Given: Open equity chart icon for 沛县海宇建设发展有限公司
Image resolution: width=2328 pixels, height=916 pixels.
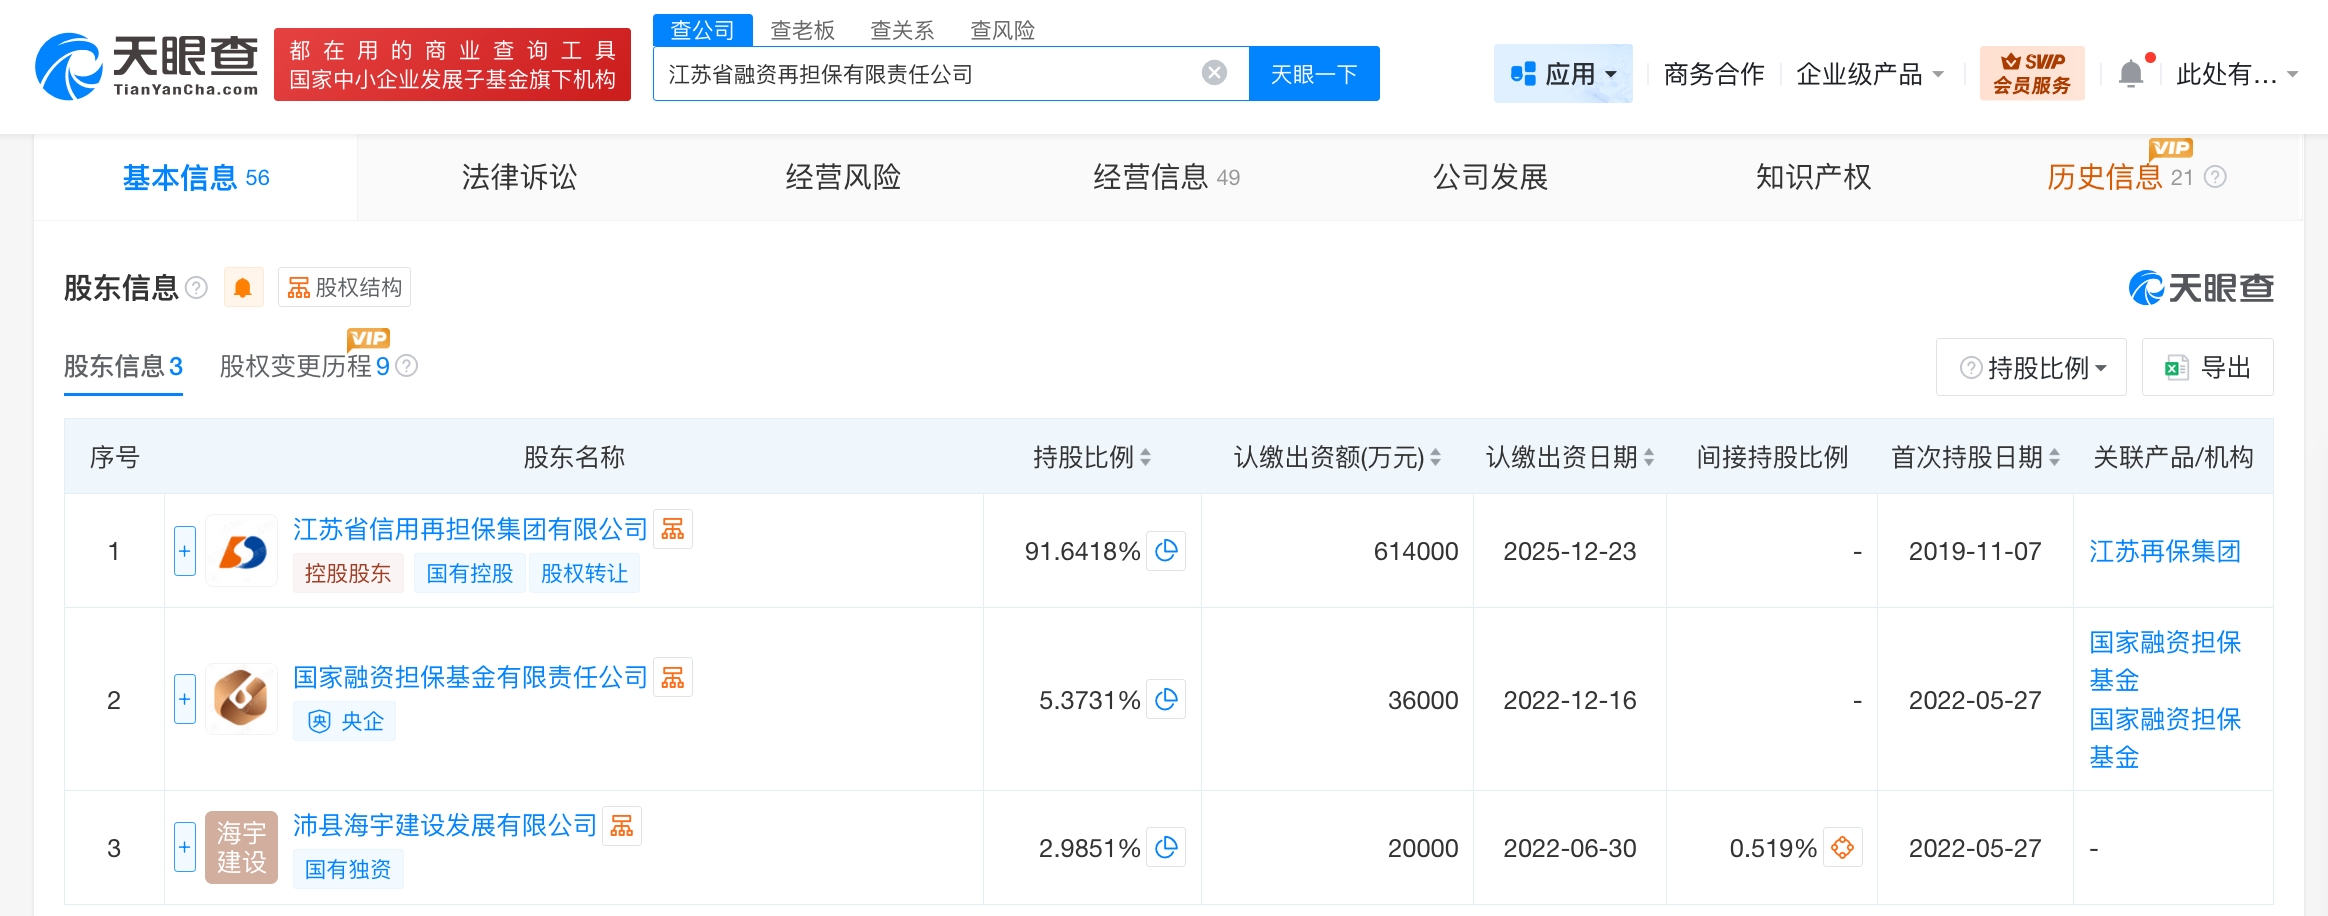Looking at the screenshot, I should [x=622, y=825].
